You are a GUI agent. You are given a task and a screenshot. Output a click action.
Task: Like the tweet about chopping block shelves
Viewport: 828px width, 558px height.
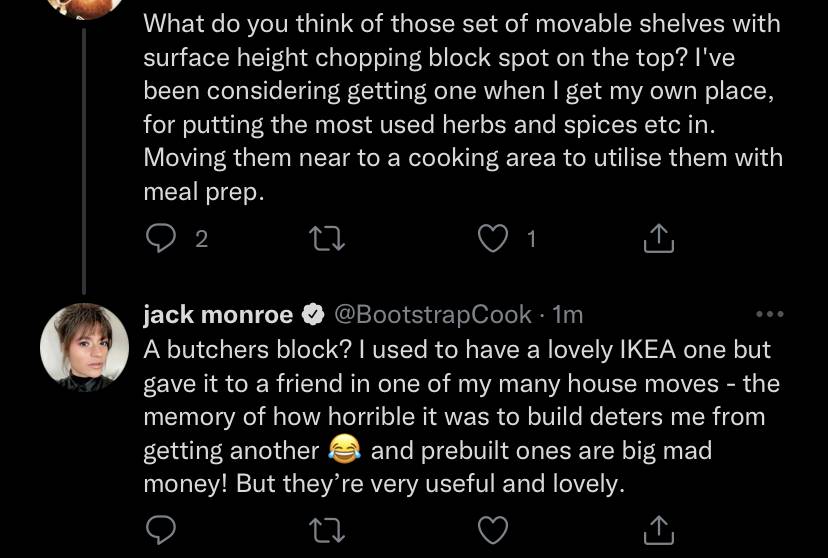point(493,239)
